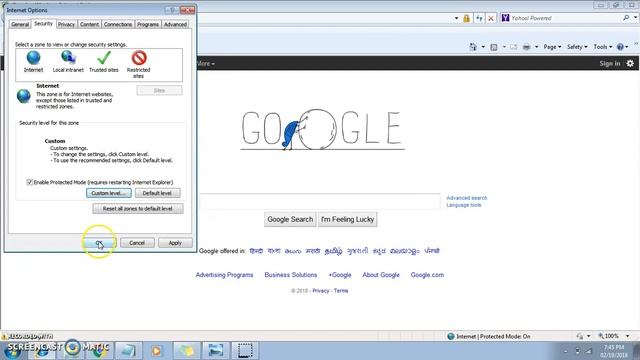This screenshot has height=360, width=640.
Task: Click the blue Help icon in command bar
Action: (x=620, y=47)
